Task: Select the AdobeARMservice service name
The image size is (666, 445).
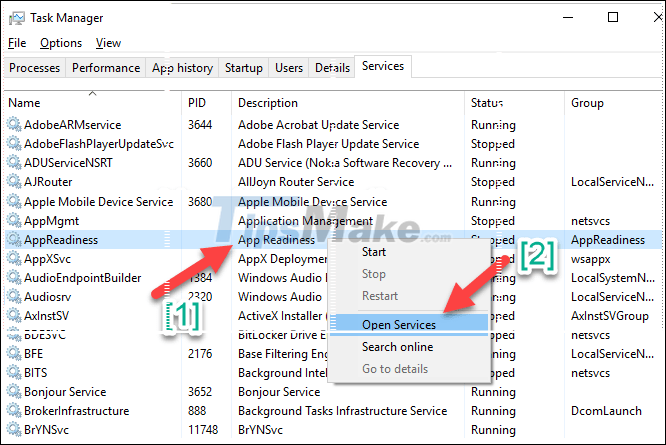Action: (73, 125)
